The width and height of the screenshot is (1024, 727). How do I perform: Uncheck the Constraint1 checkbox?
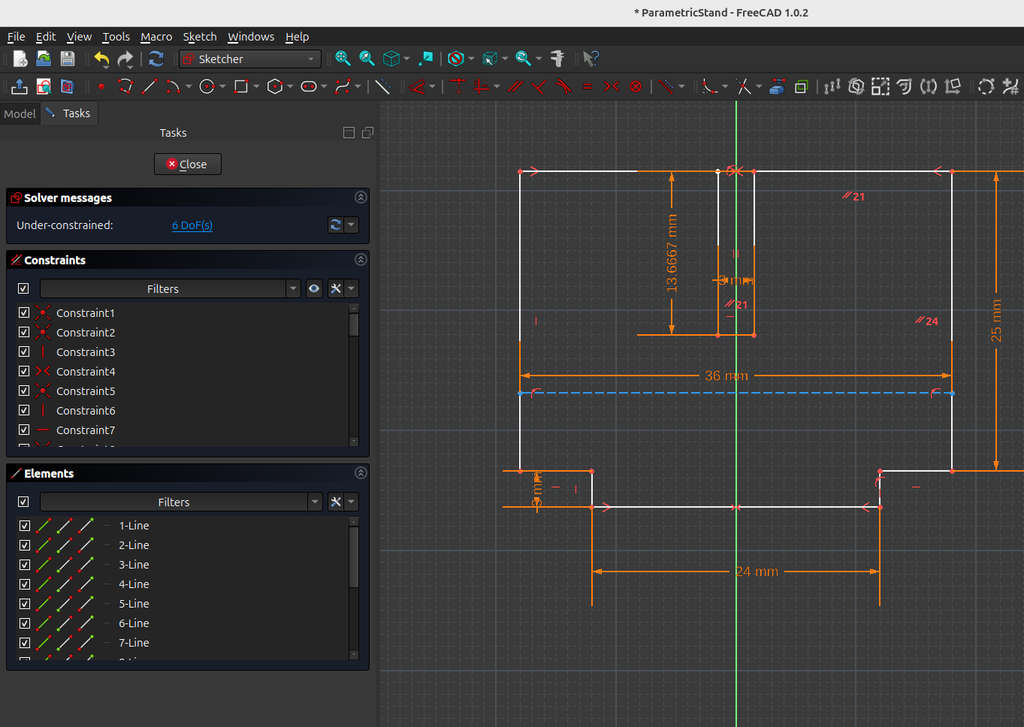[24, 313]
